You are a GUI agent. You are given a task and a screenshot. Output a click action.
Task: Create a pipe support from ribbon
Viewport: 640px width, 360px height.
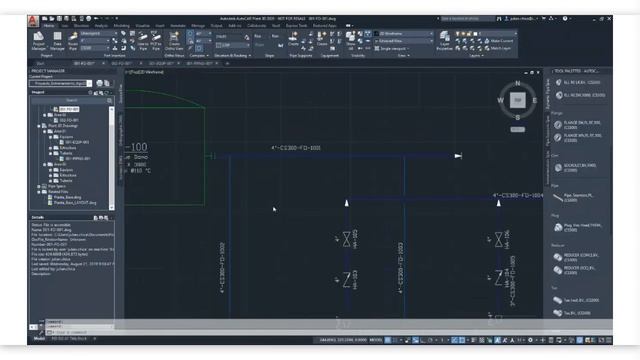click(293, 40)
